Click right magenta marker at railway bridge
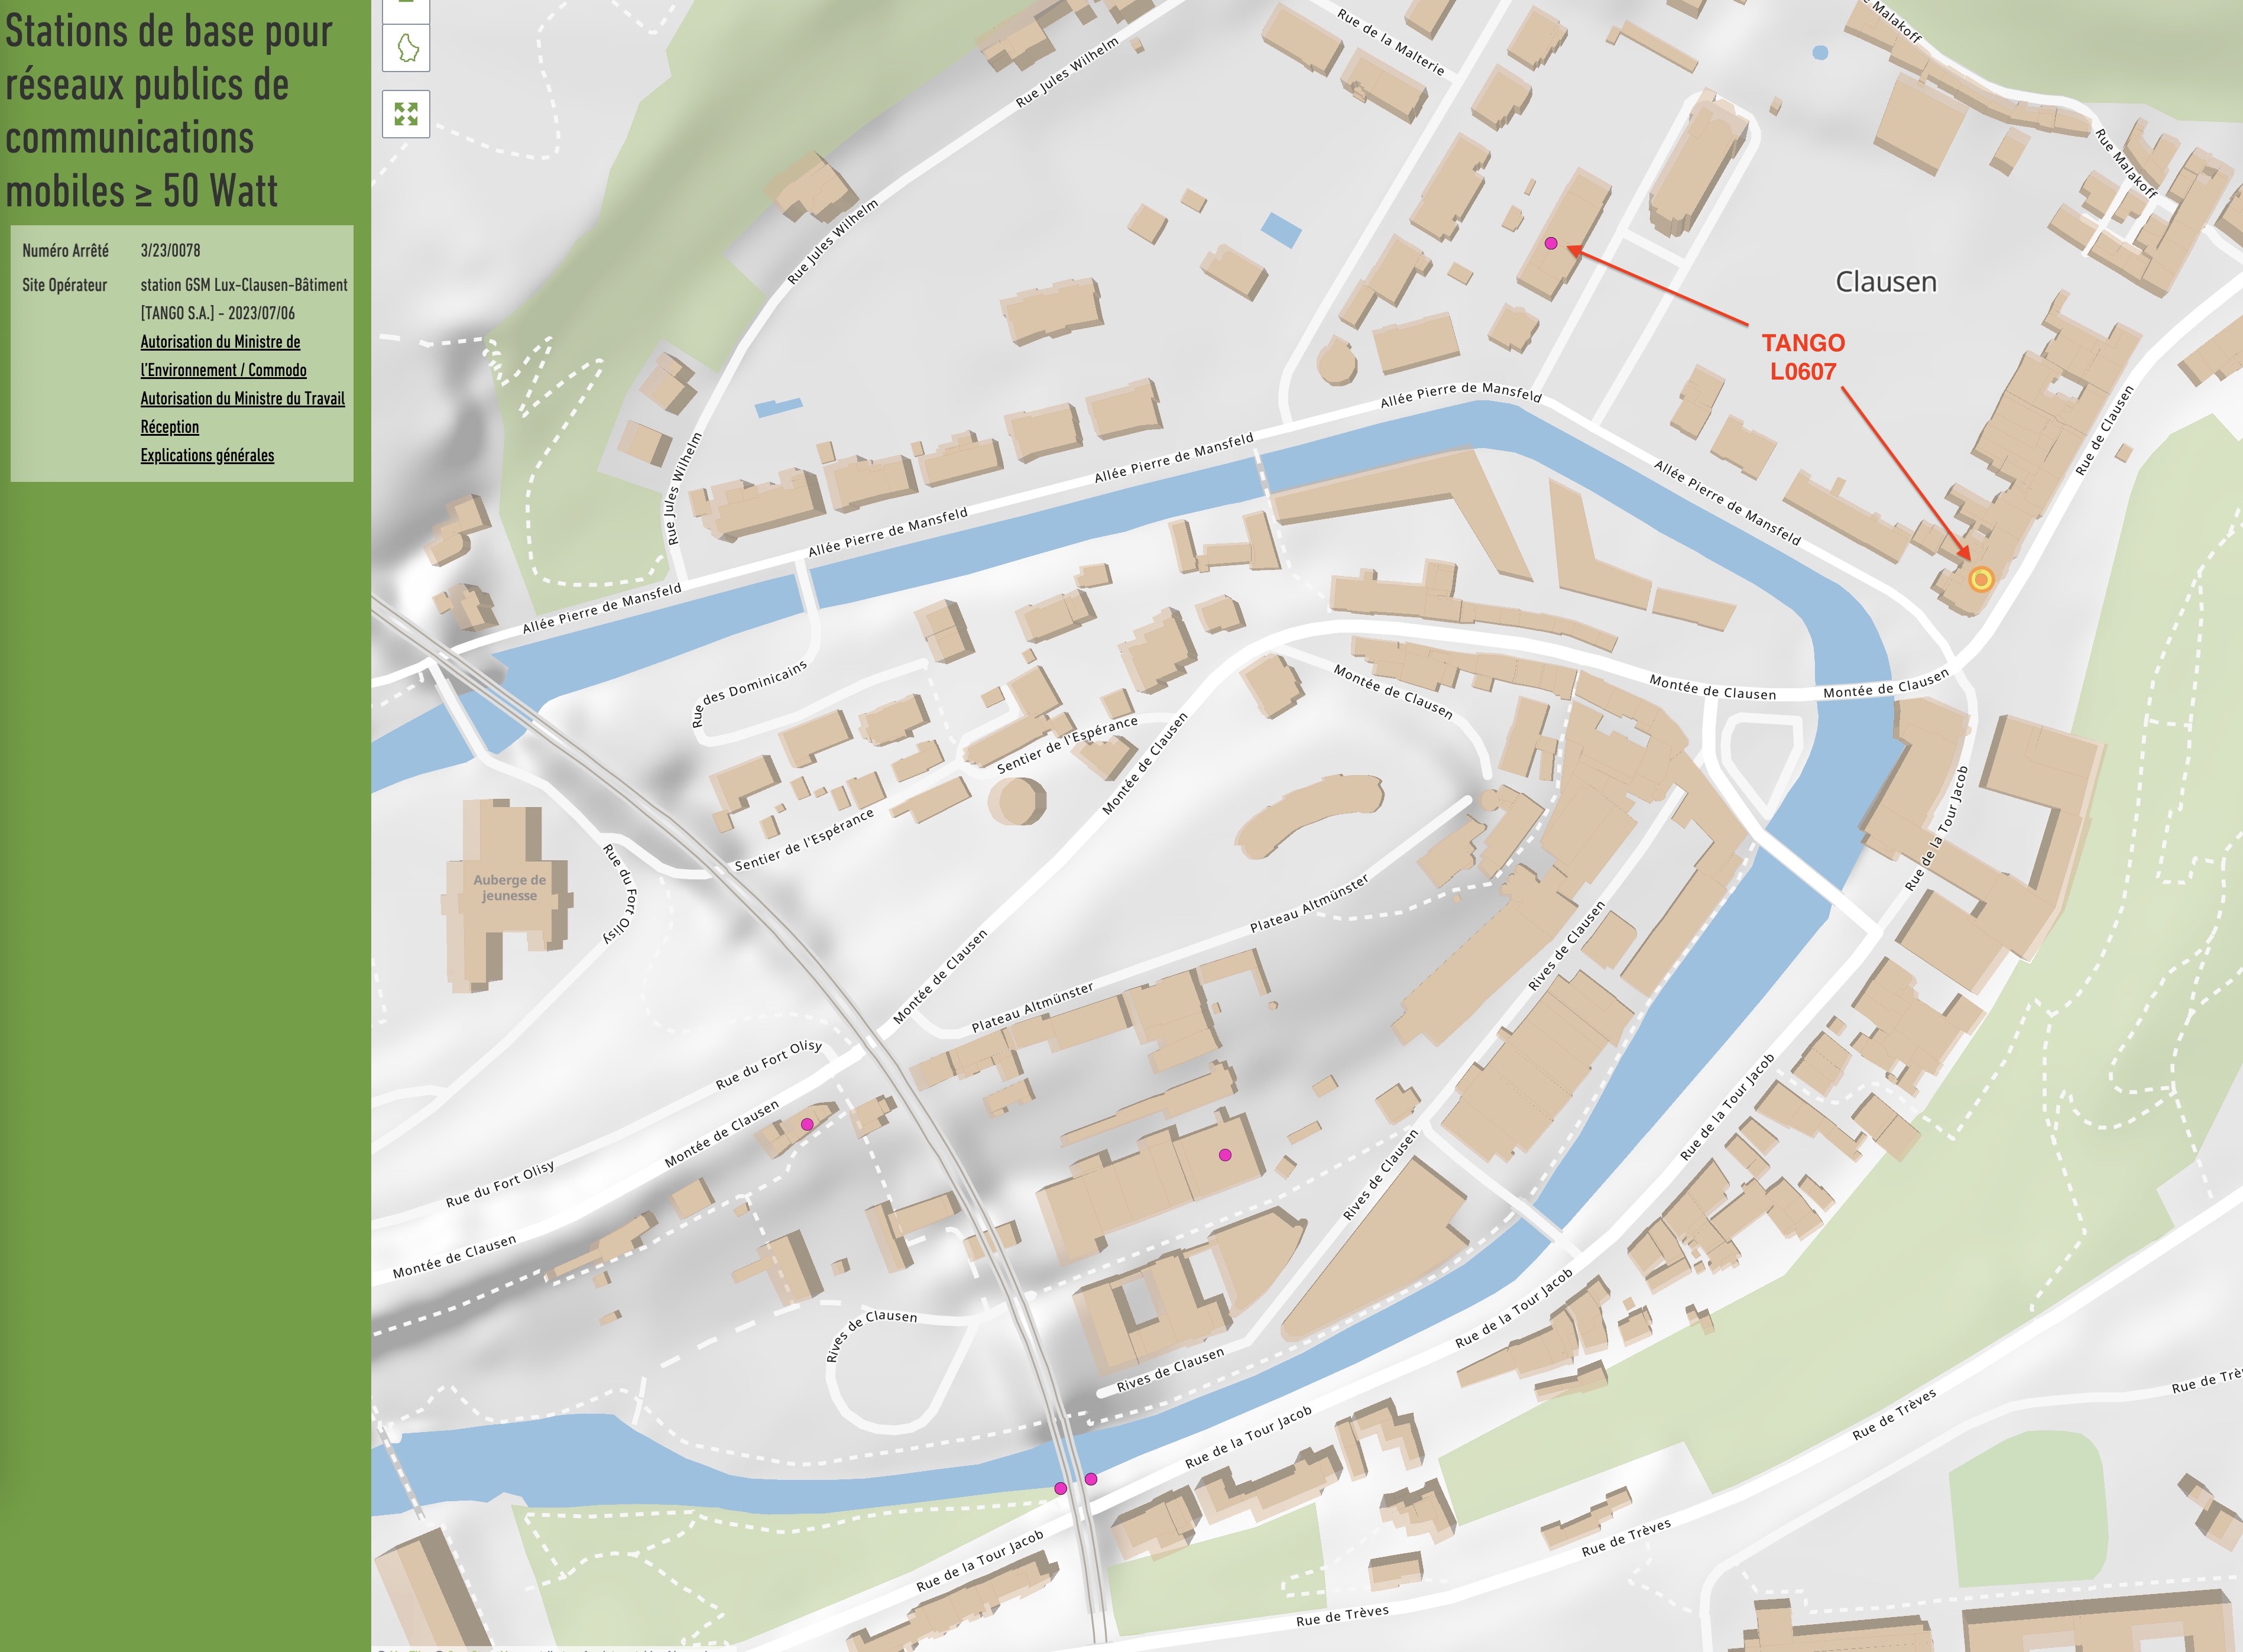This screenshot has height=1652, width=2243. point(1091,1479)
